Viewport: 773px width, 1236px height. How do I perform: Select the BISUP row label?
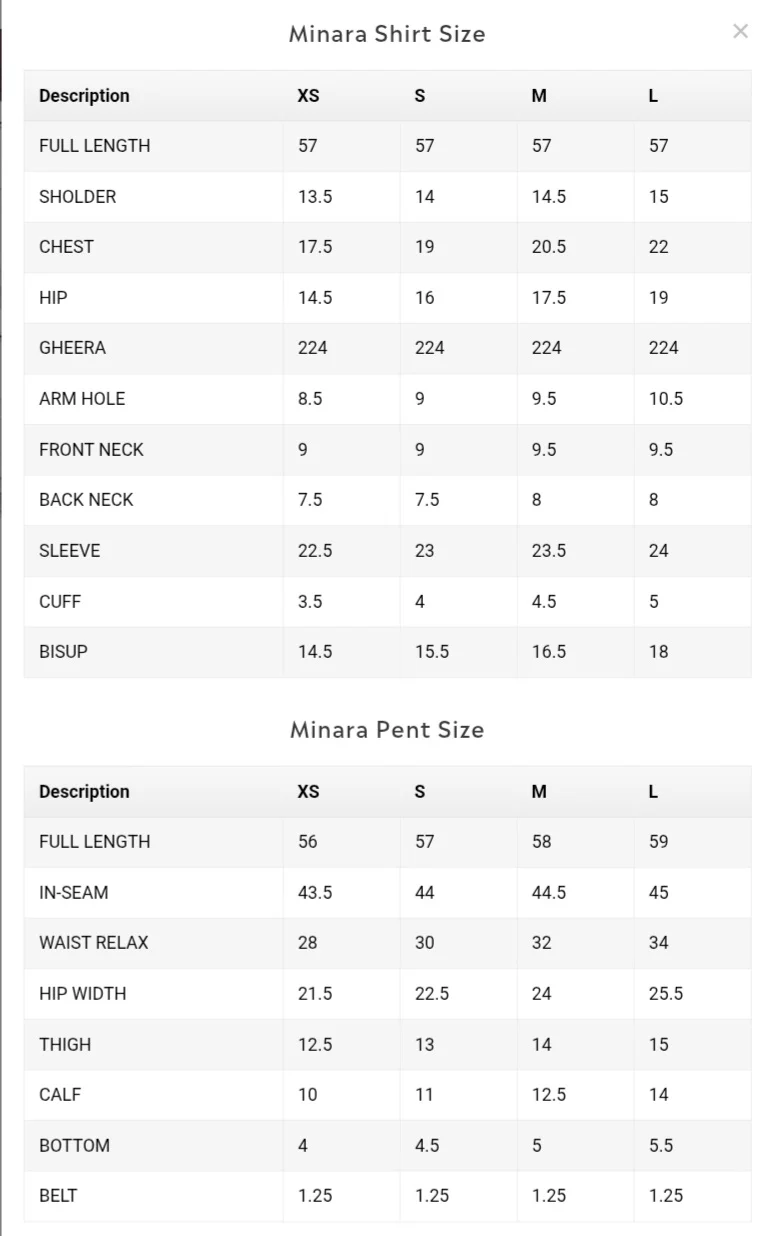63,652
